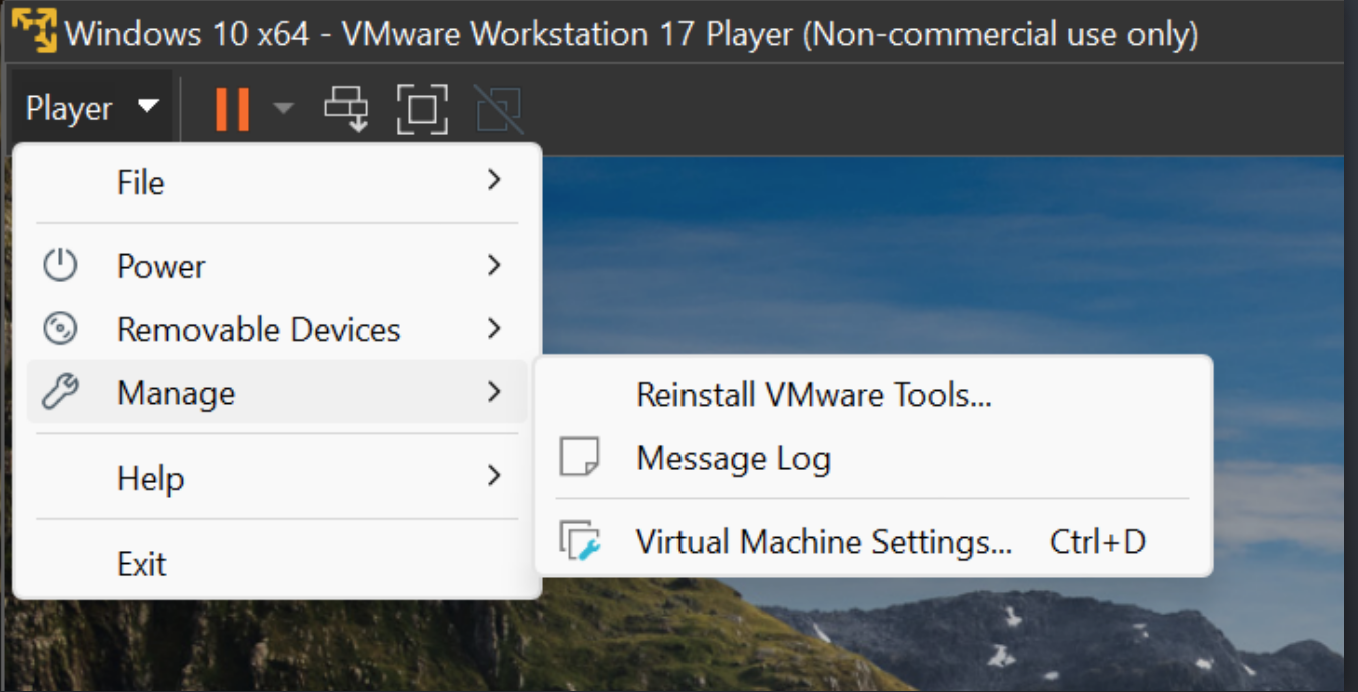Image resolution: width=1358 pixels, height=692 pixels.
Task: Open the power options dropdown arrow beside pause
Action: [x=283, y=108]
